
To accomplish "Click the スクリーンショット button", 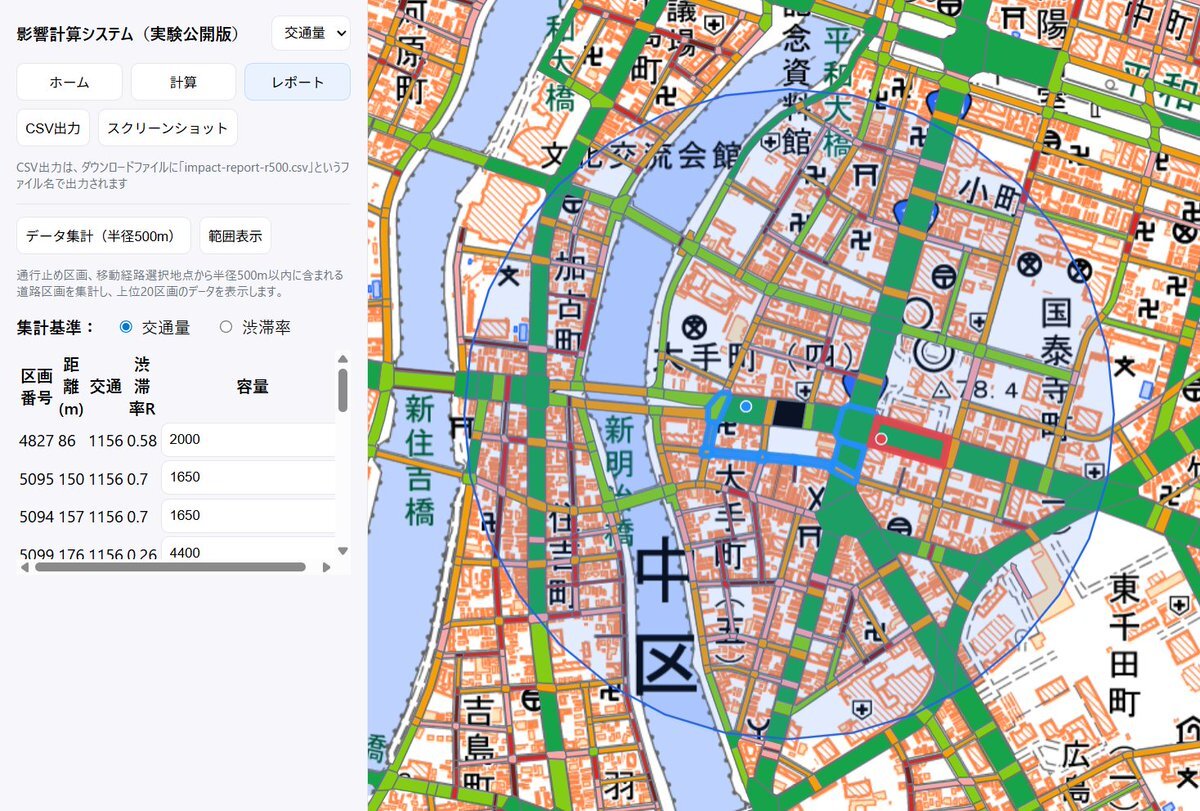I will (168, 128).
